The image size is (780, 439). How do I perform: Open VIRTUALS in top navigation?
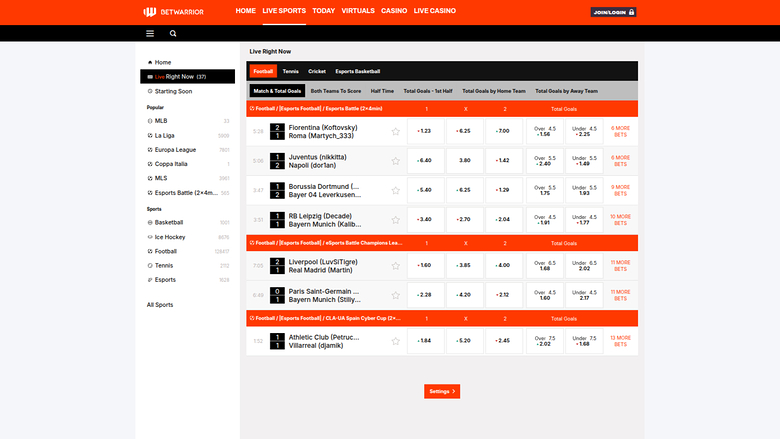click(358, 11)
